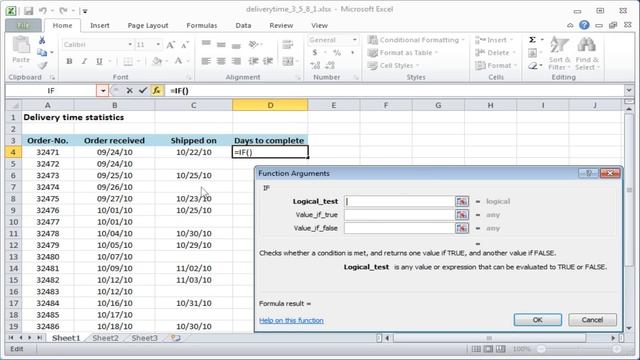Viewport: 640px width, 360px height.
Task: Click the AutoSum sigma icon
Action: click(532, 40)
